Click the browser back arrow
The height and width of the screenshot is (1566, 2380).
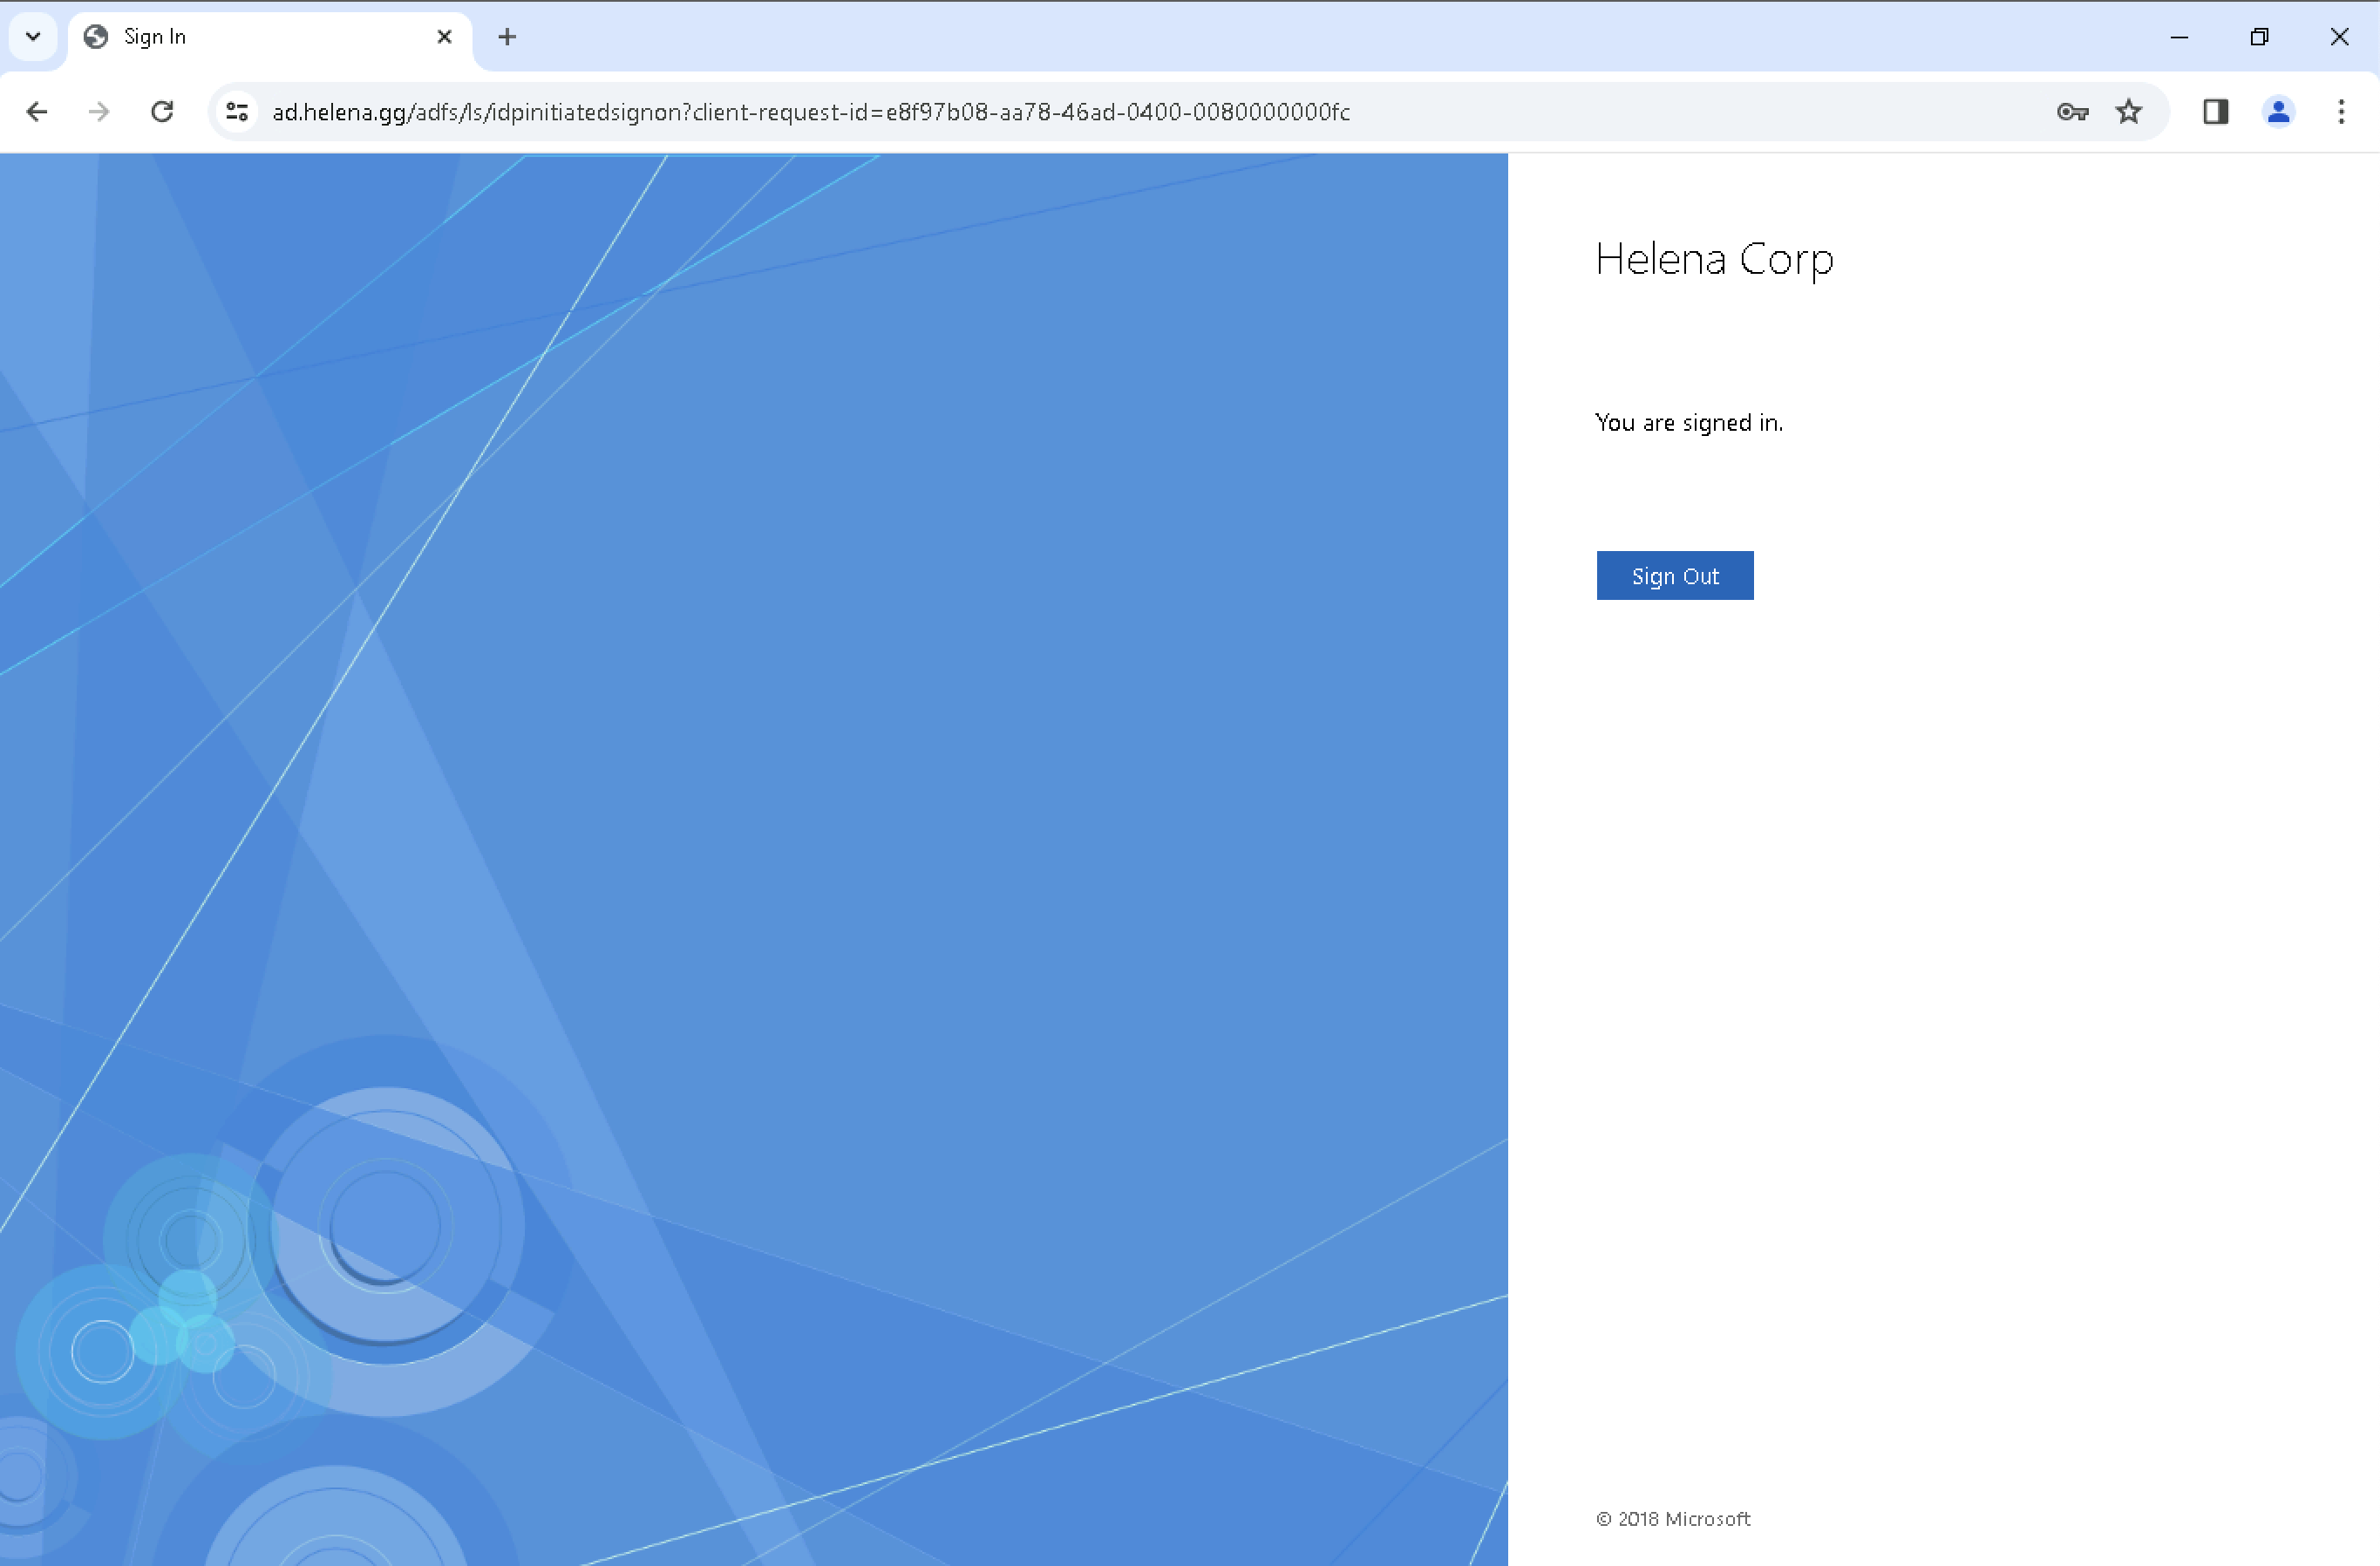37,112
